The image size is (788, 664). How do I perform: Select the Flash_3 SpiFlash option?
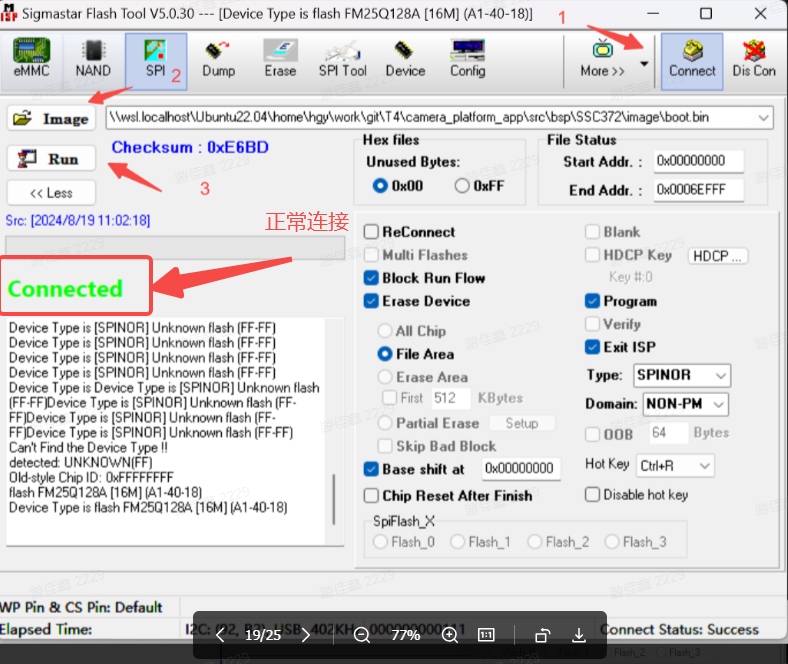coord(612,542)
